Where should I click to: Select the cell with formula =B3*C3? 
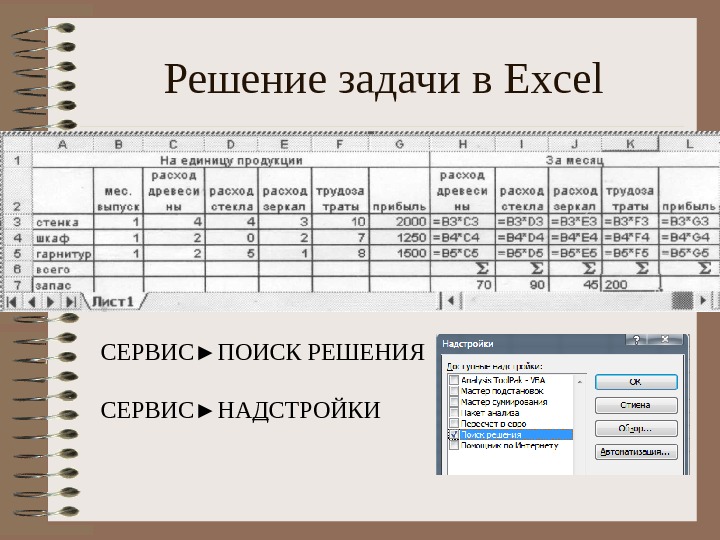462,222
